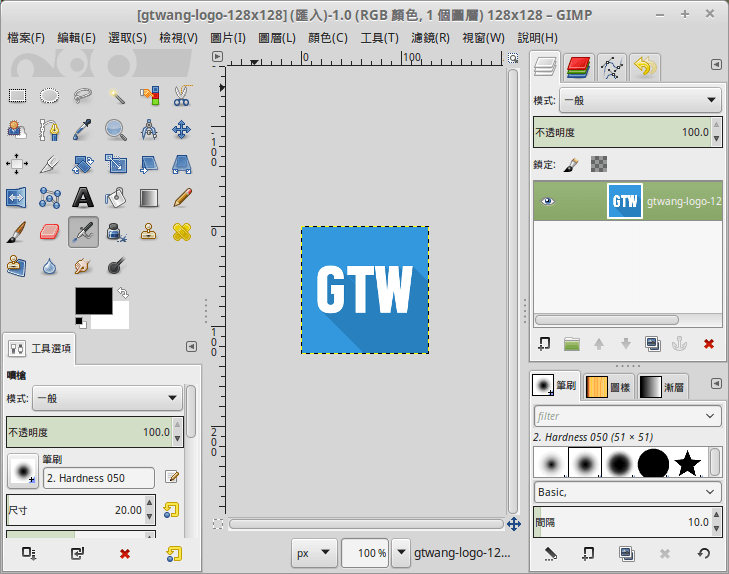Screen dimensions: 729x574
Task: Switch to the Channels tab
Action: point(578,67)
